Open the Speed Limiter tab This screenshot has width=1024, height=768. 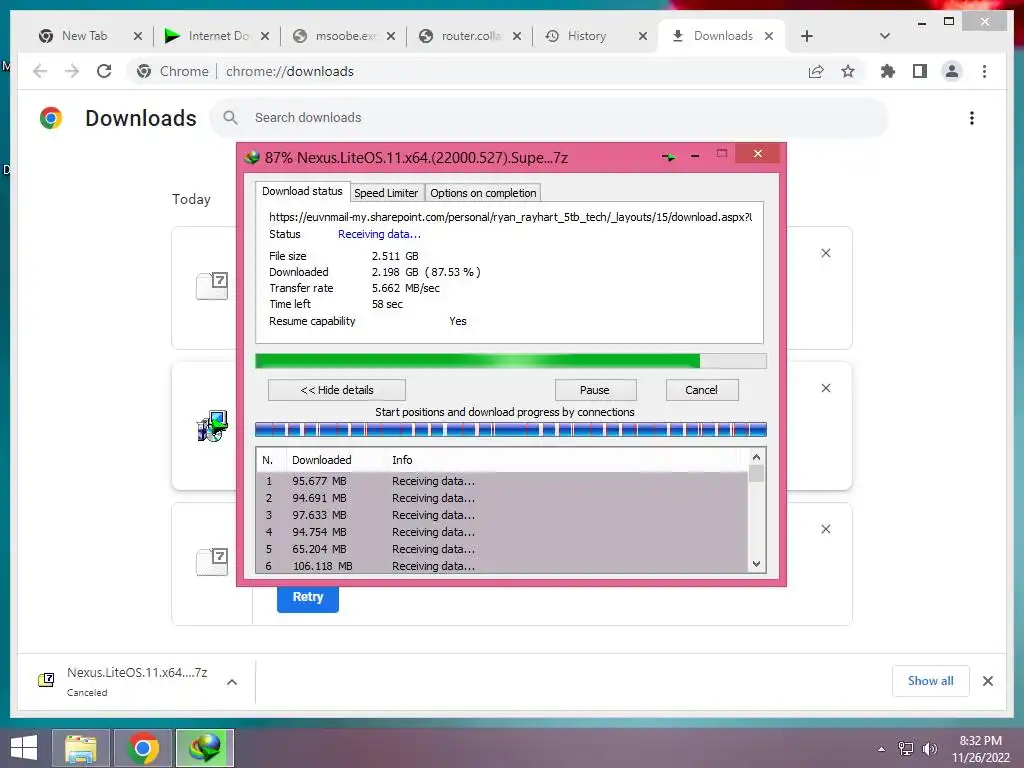click(386, 193)
